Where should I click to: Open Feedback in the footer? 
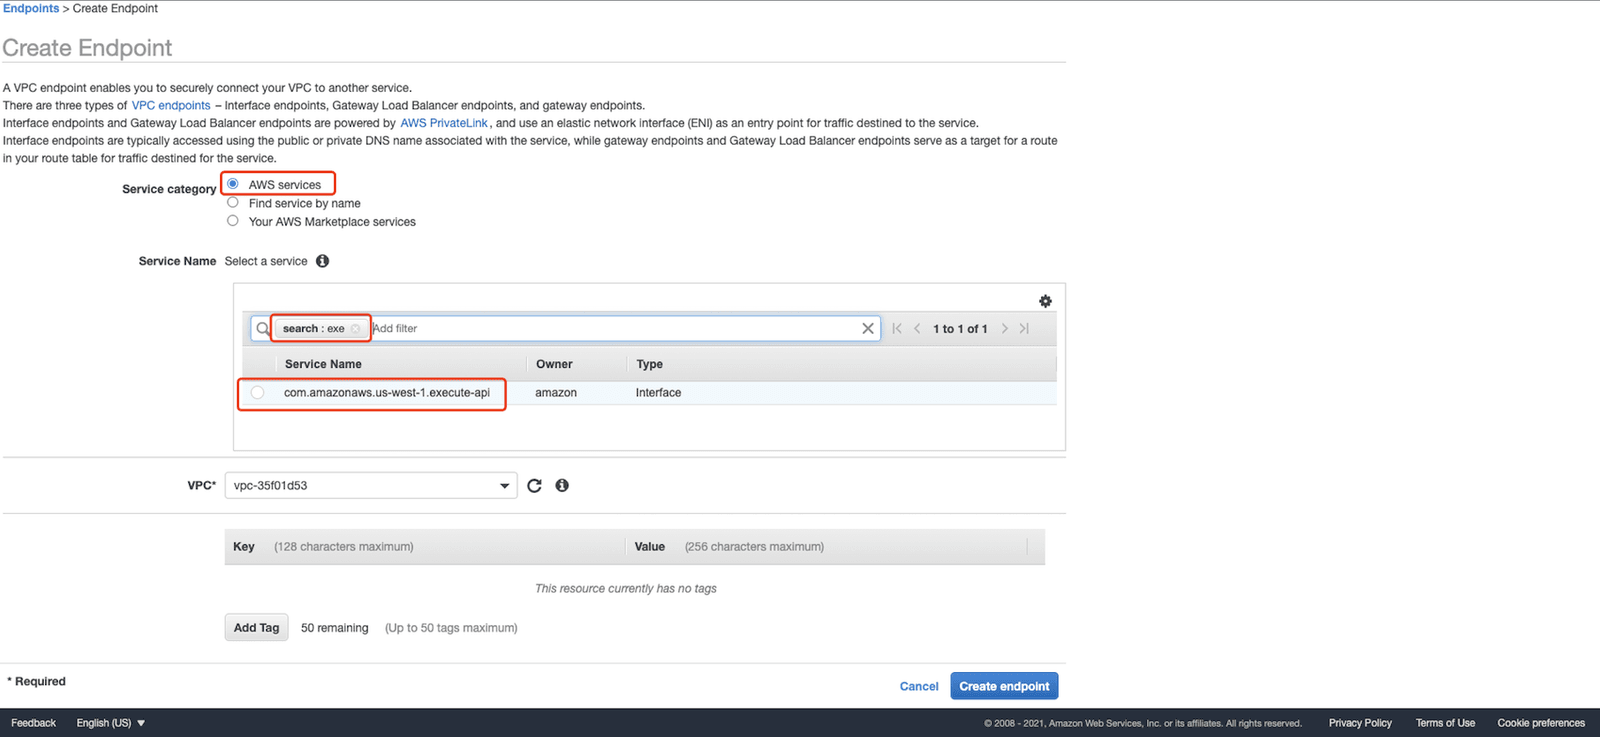point(33,723)
